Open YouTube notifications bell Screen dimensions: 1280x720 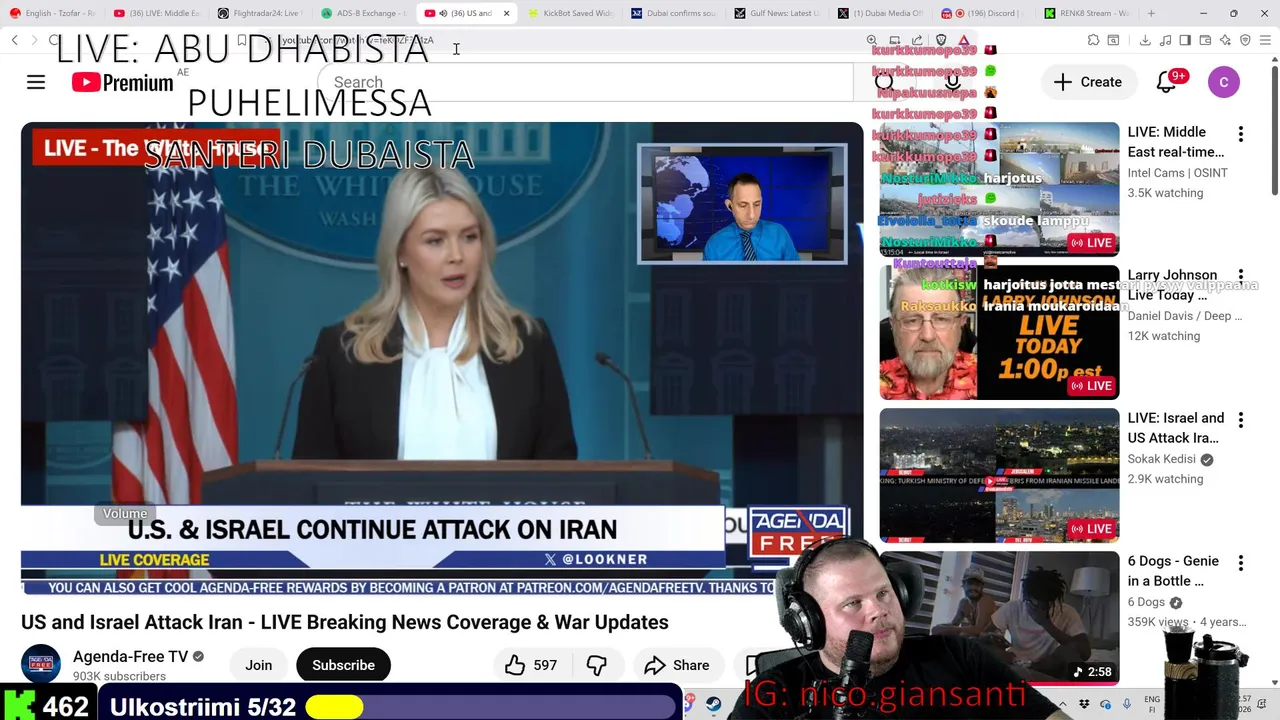[x=1167, y=82]
